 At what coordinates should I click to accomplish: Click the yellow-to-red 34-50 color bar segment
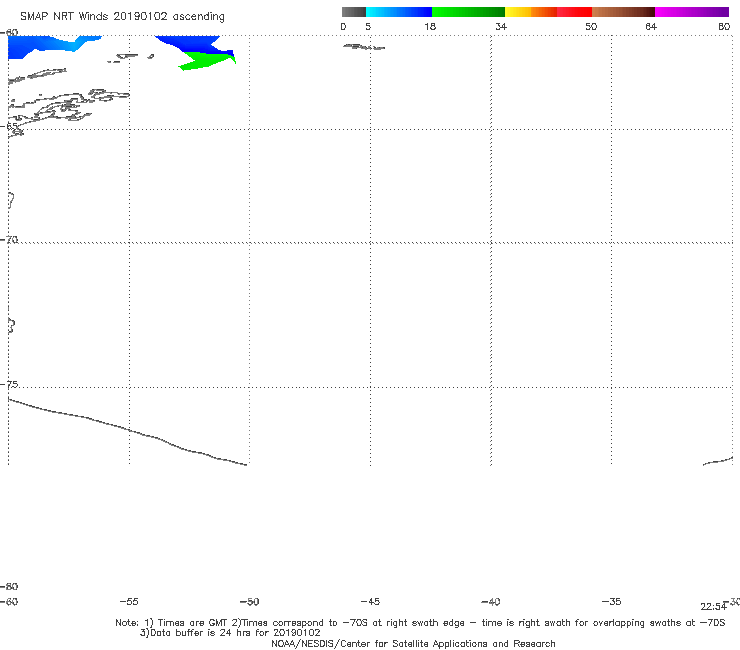click(x=548, y=12)
